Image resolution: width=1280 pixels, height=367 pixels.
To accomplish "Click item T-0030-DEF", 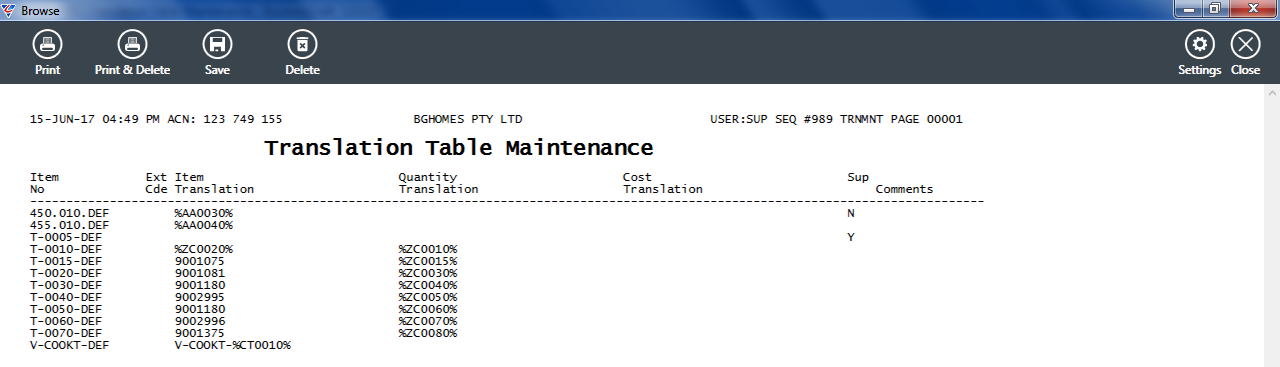I will click(66, 285).
